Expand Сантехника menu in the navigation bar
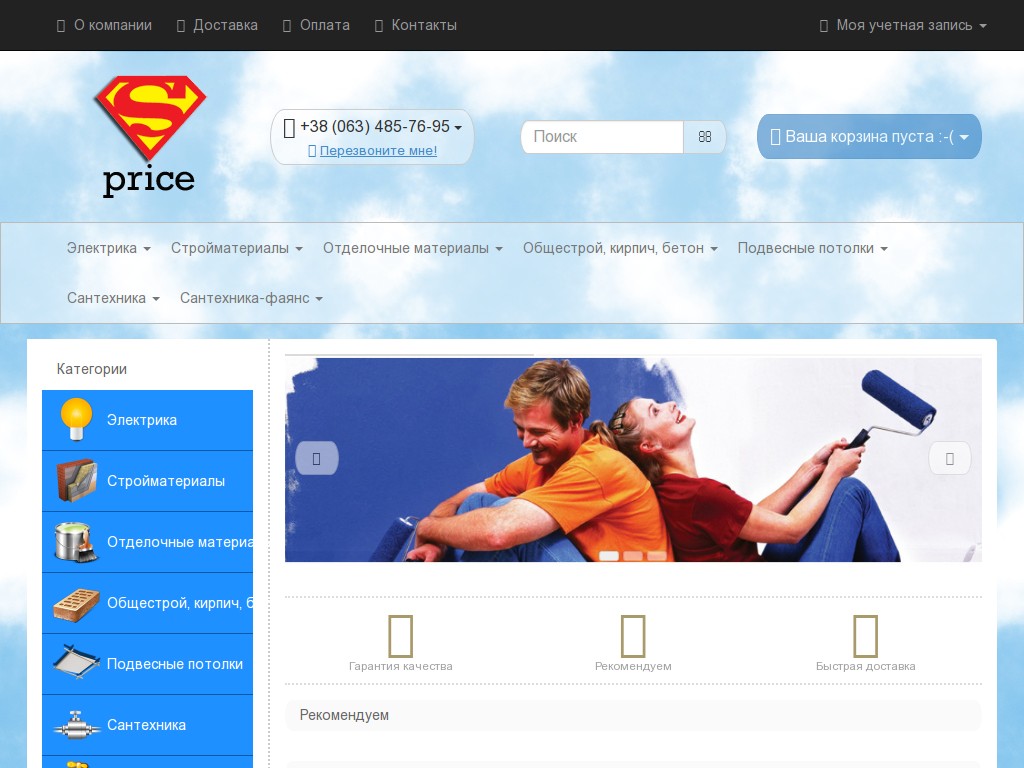The width and height of the screenshot is (1024, 768). [x=113, y=298]
